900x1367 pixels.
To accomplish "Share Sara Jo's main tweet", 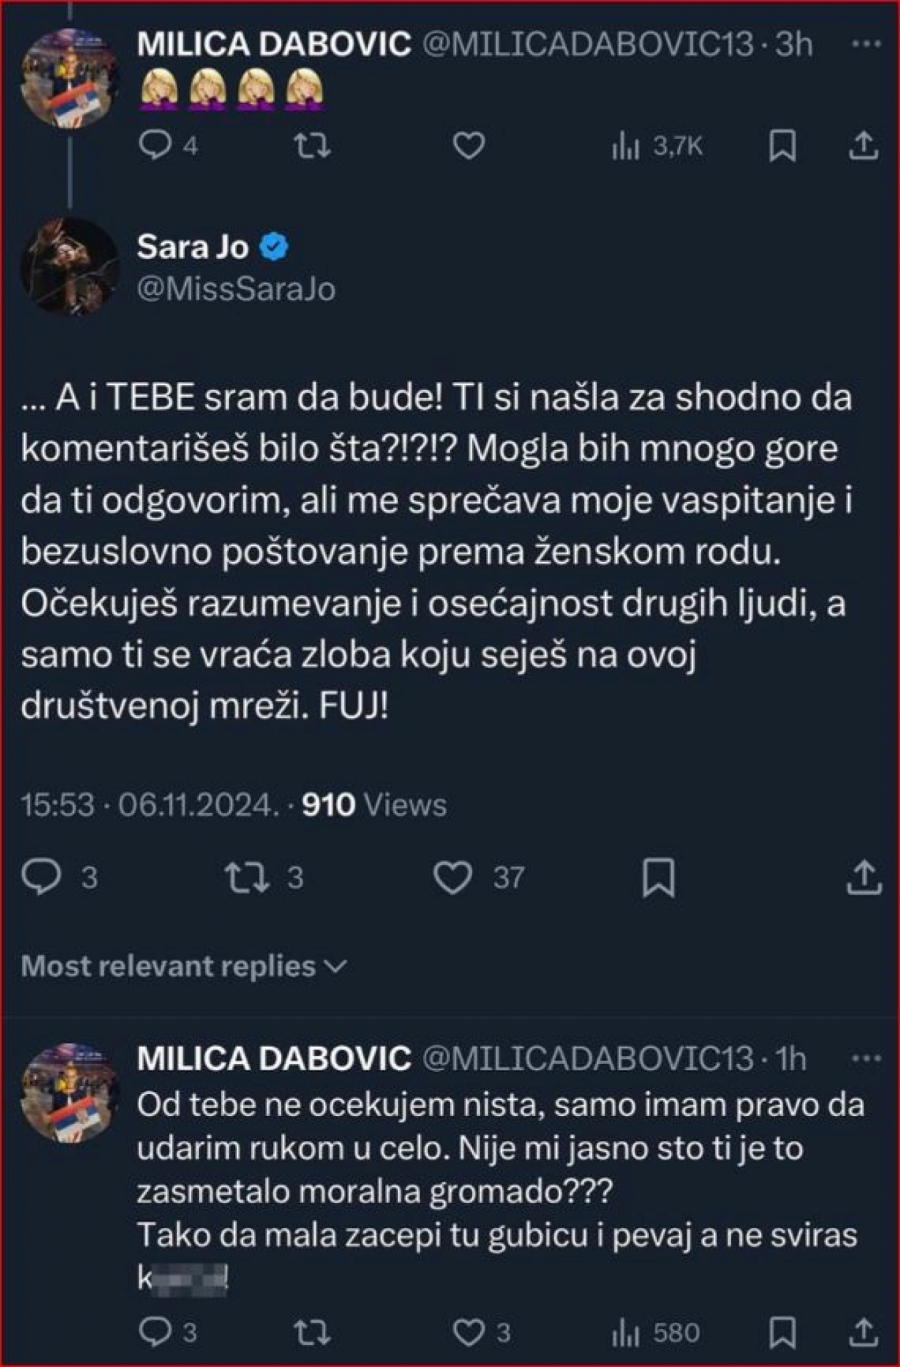I will 863,877.
